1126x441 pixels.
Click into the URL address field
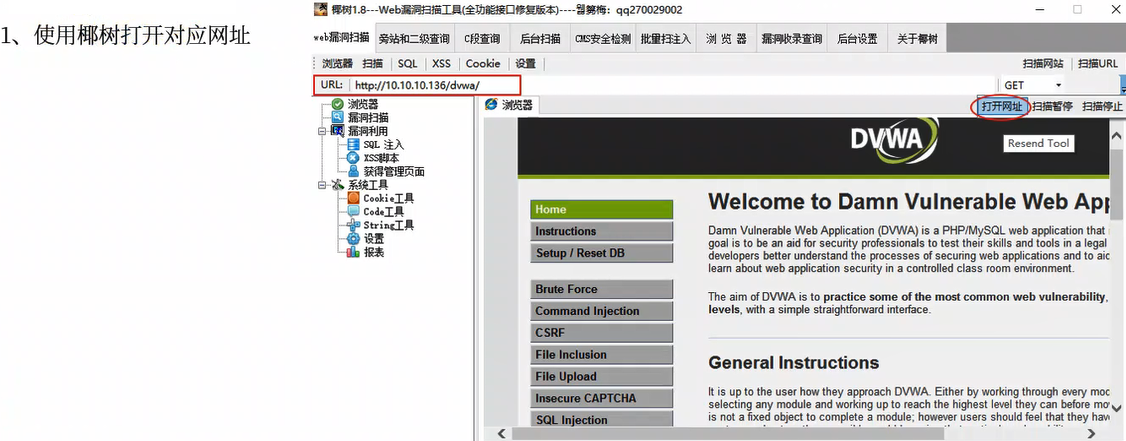[674, 85]
